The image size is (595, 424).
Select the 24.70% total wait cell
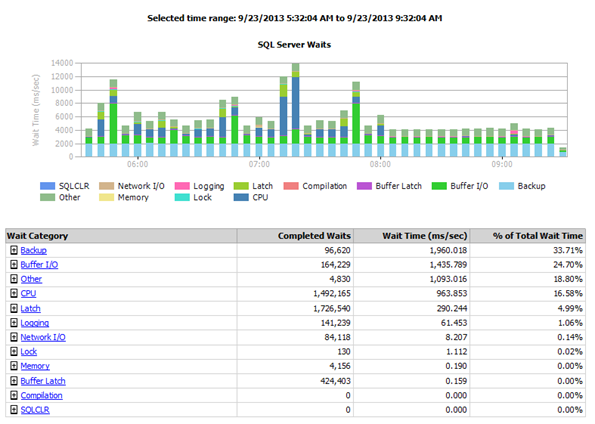pyautogui.click(x=528, y=265)
